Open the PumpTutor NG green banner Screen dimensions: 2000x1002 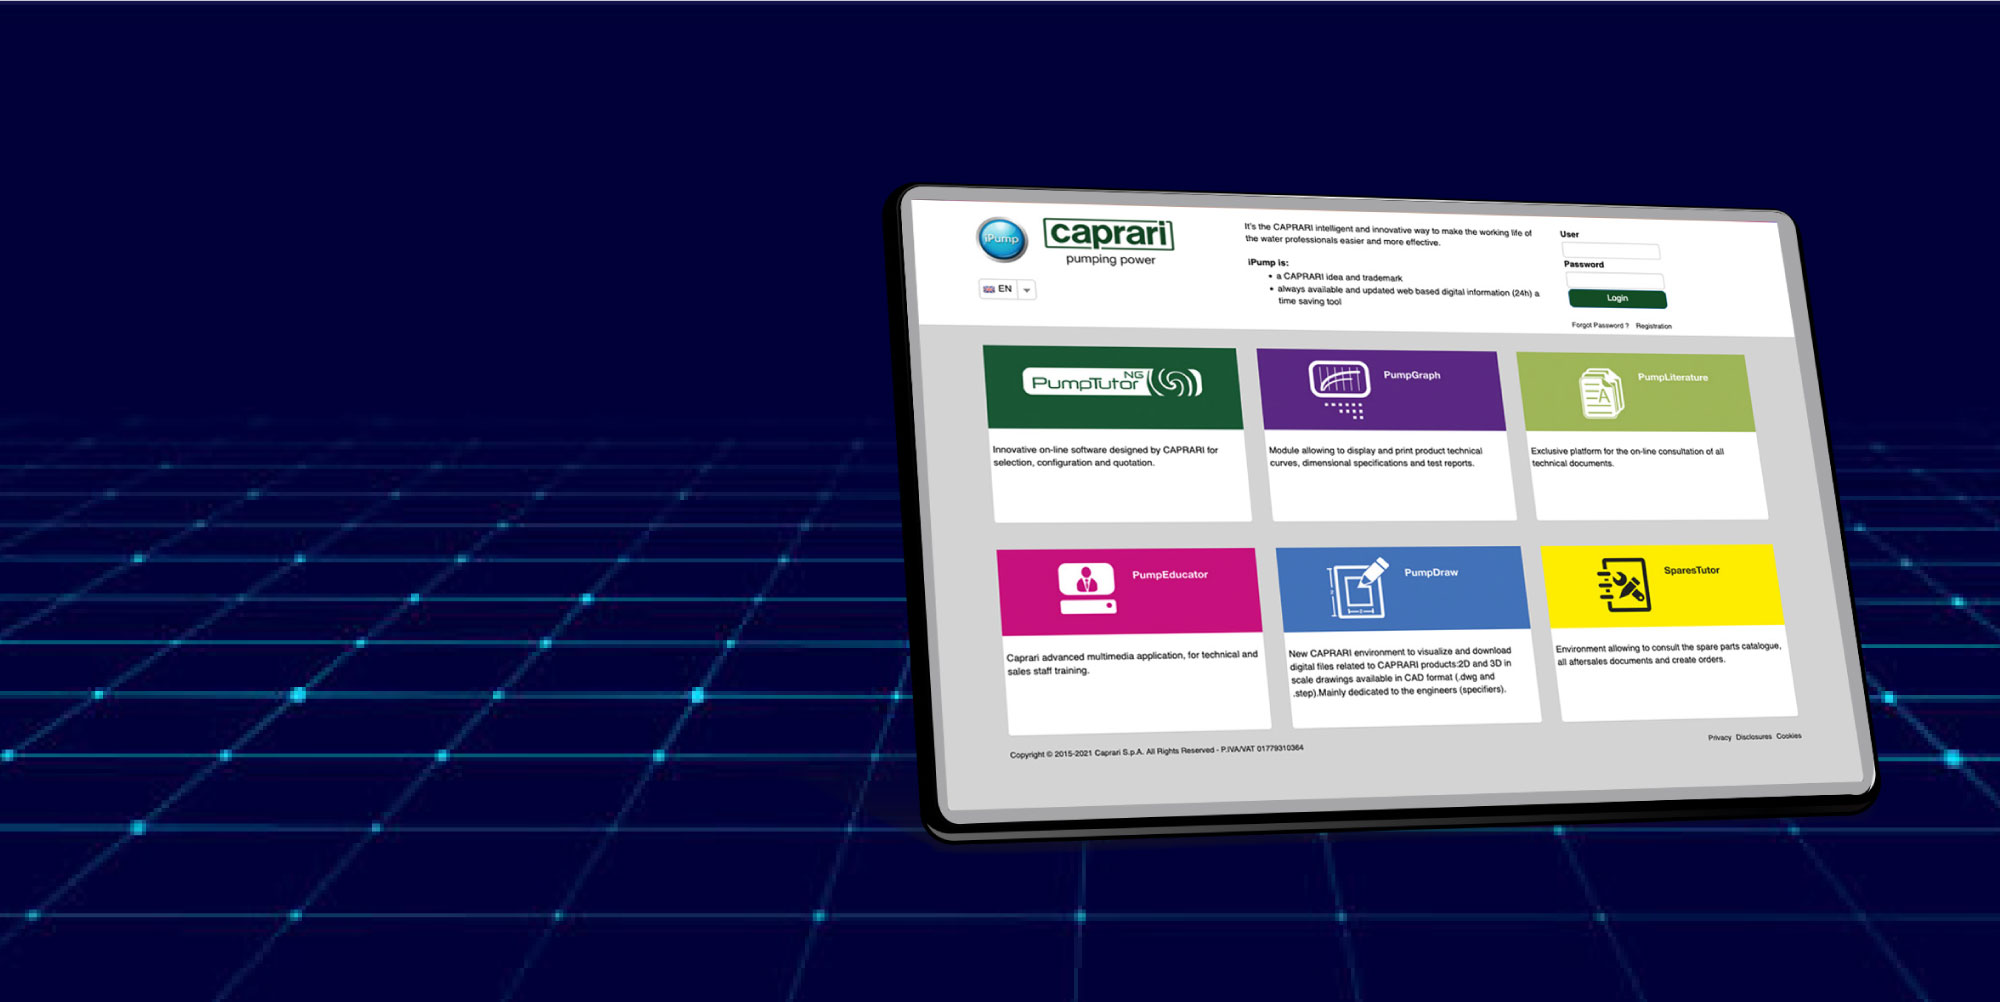(x=1113, y=388)
